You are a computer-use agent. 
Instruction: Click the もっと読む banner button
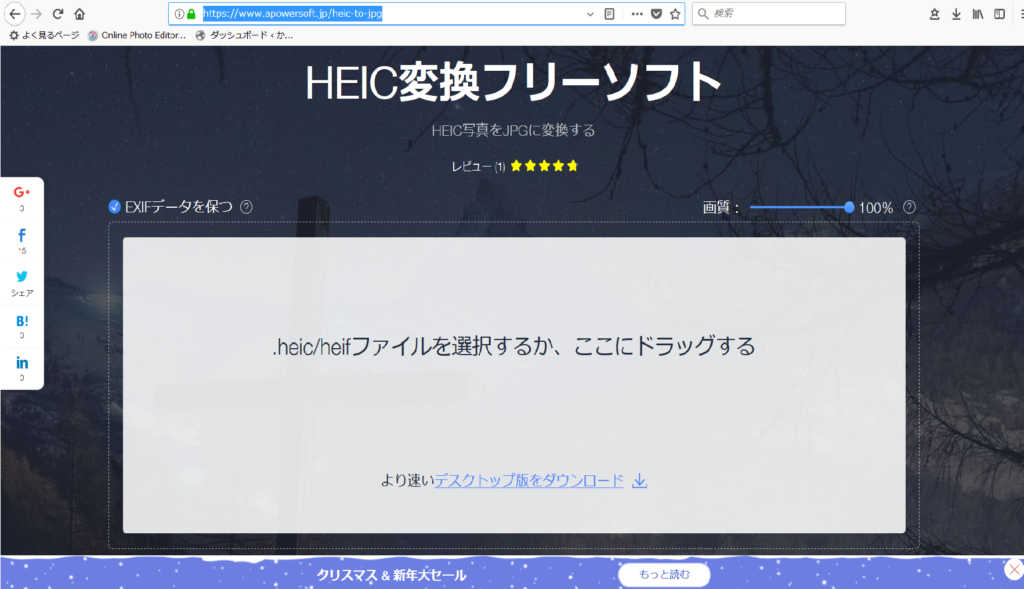[x=664, y=575]
